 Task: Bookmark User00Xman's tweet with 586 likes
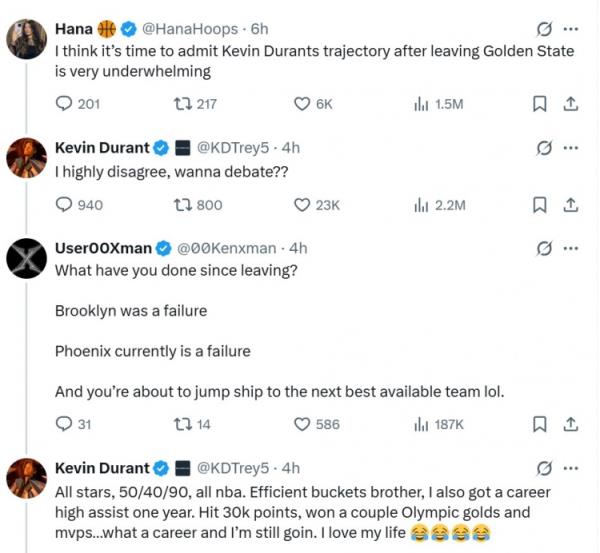540,424
